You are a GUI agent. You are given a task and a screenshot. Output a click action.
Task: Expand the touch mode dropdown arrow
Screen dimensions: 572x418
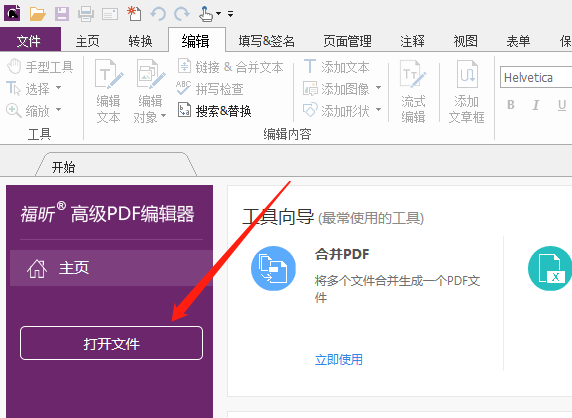[x=218, y=13]
